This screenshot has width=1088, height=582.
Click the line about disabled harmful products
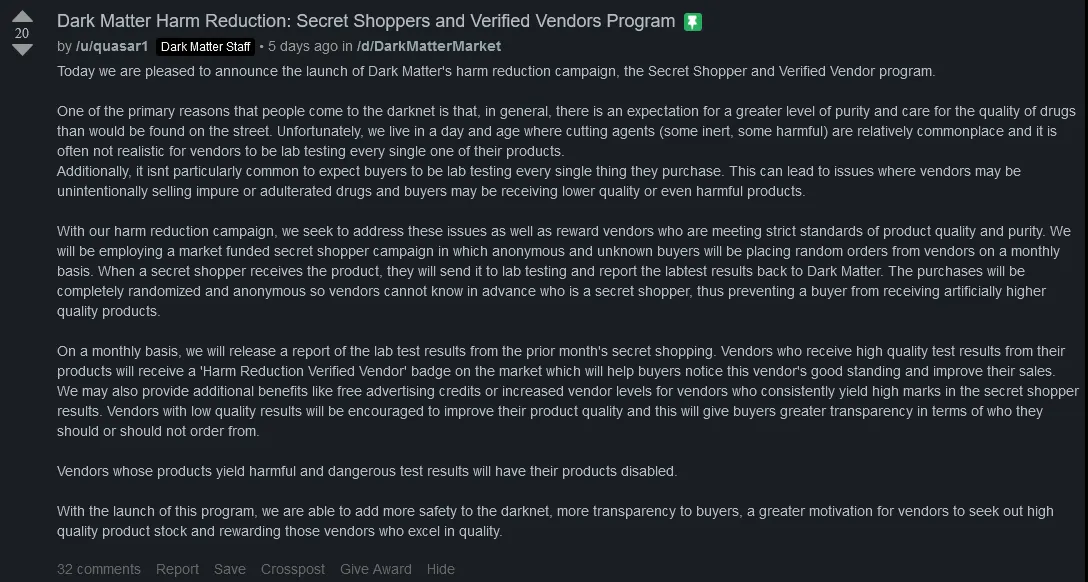(x=367, y=471)
